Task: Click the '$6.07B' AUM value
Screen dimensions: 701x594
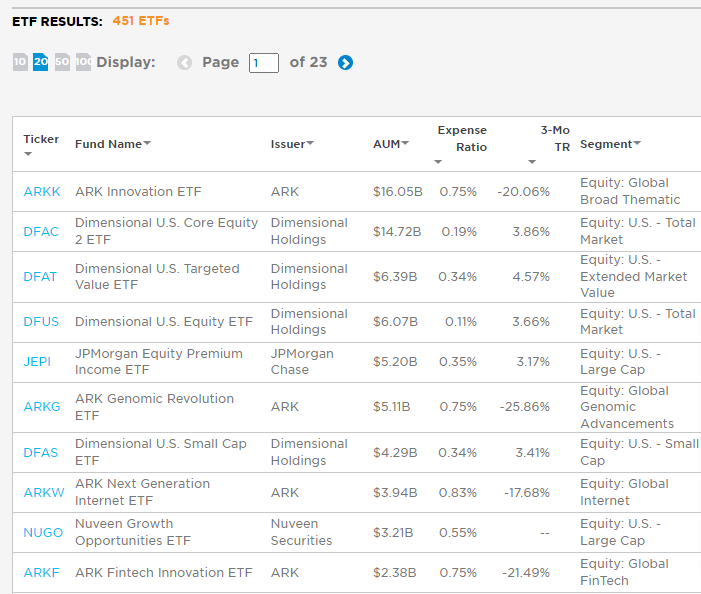Action: pyautogui.click(x=396, y=322)
